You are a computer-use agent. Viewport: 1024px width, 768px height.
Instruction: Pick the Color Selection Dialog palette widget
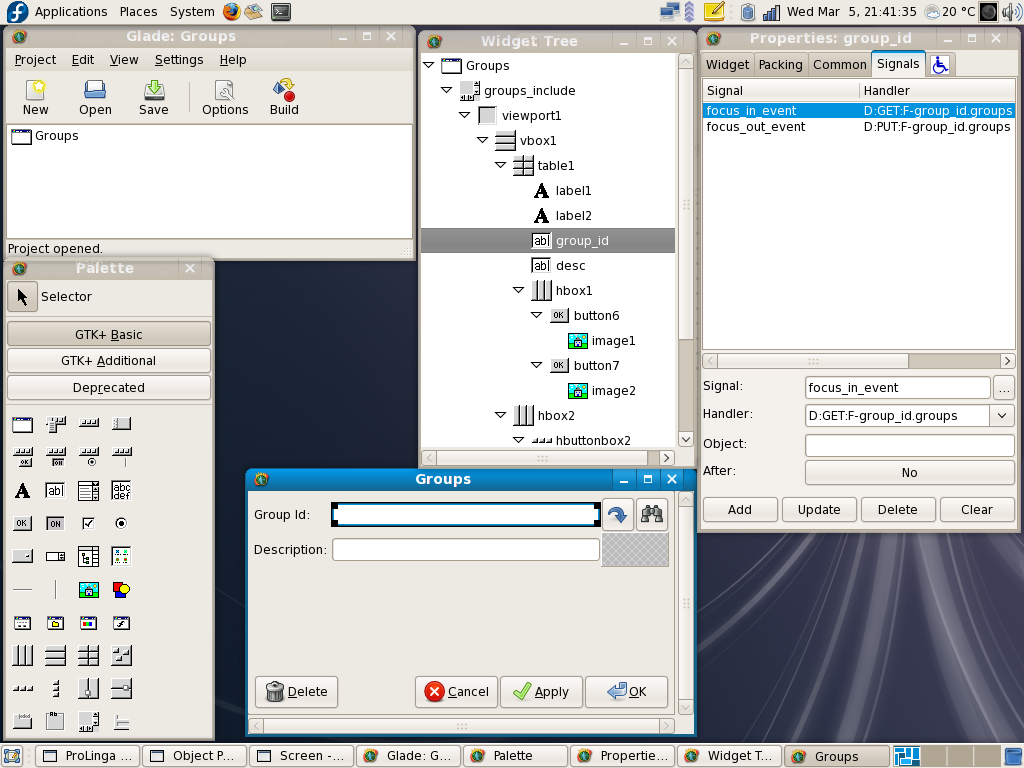[89, 623]
